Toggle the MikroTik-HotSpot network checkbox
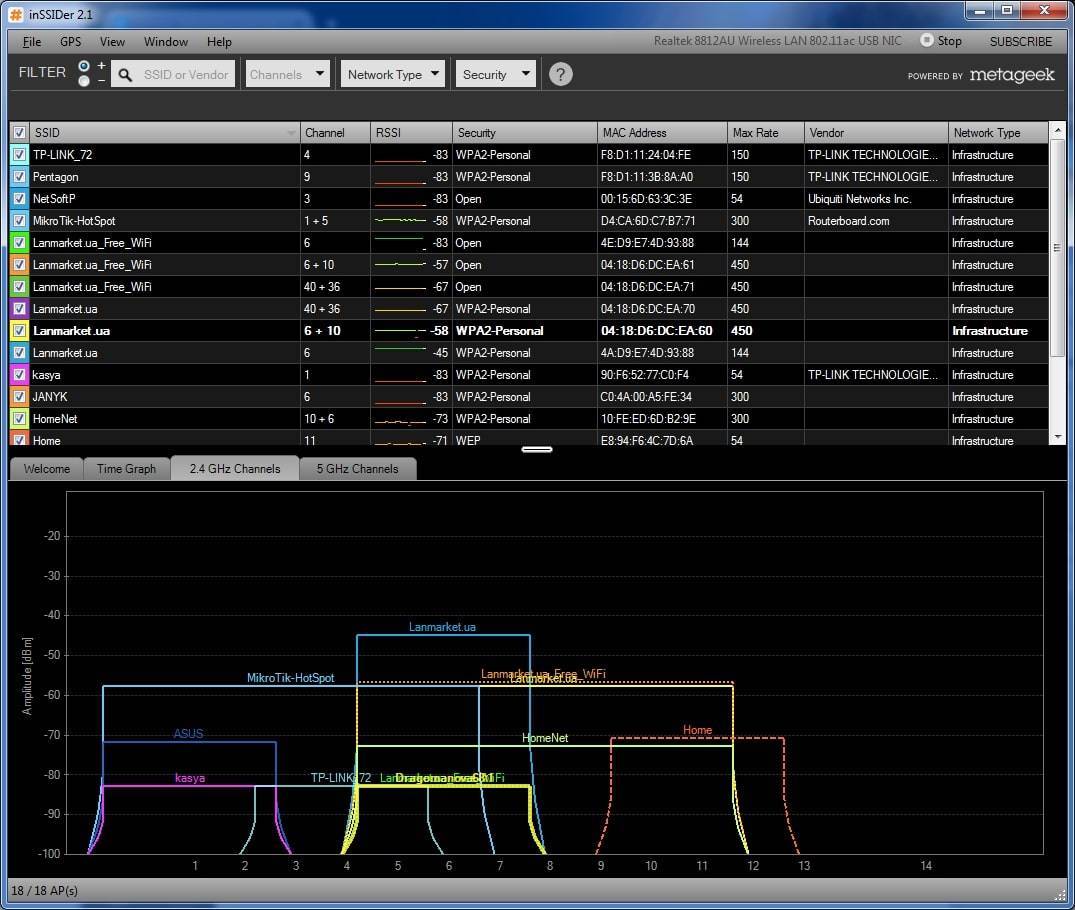The image size is (1075, 910). [x=19, y=221]
